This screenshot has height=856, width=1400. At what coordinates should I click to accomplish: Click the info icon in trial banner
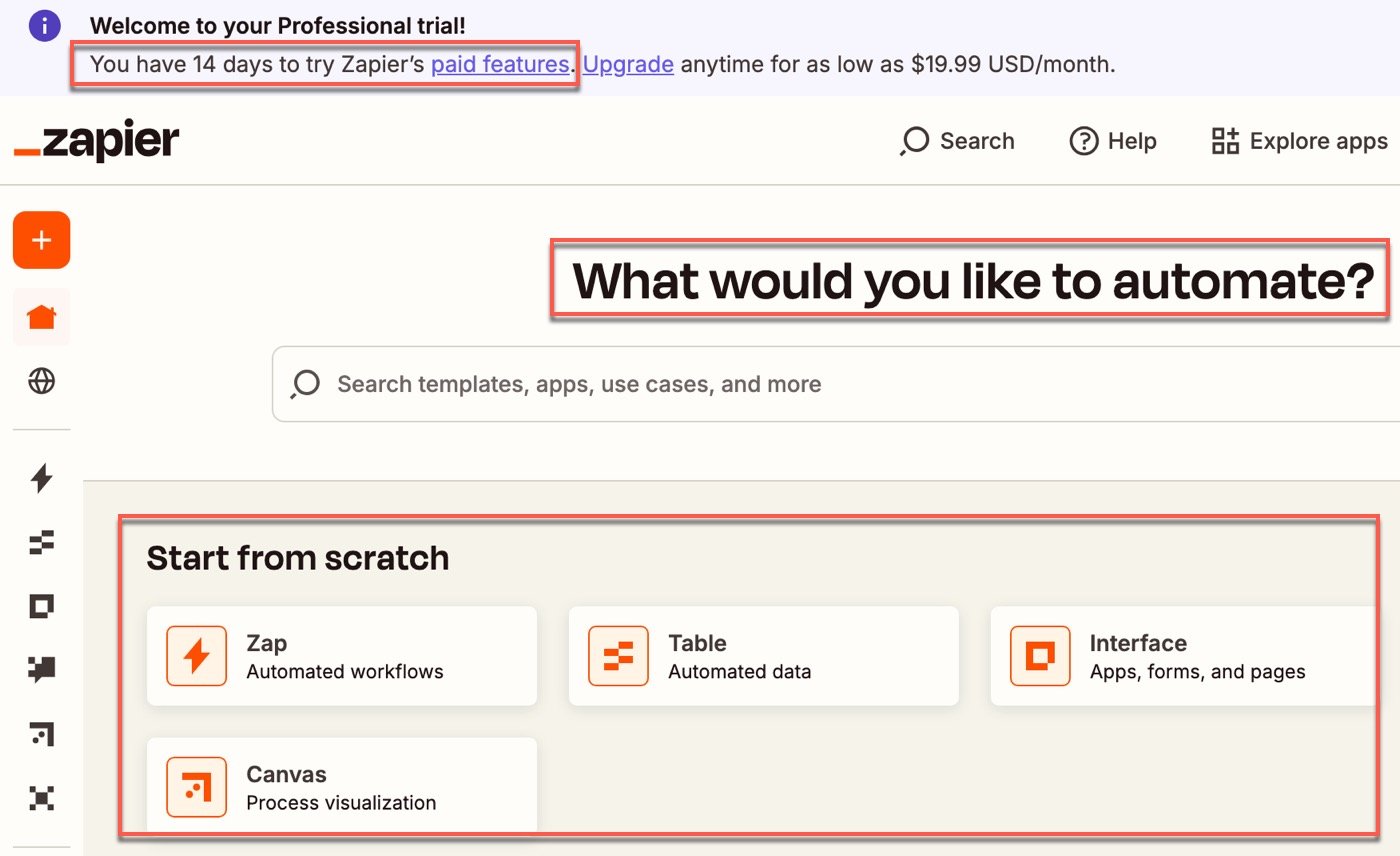pos(45,26)
